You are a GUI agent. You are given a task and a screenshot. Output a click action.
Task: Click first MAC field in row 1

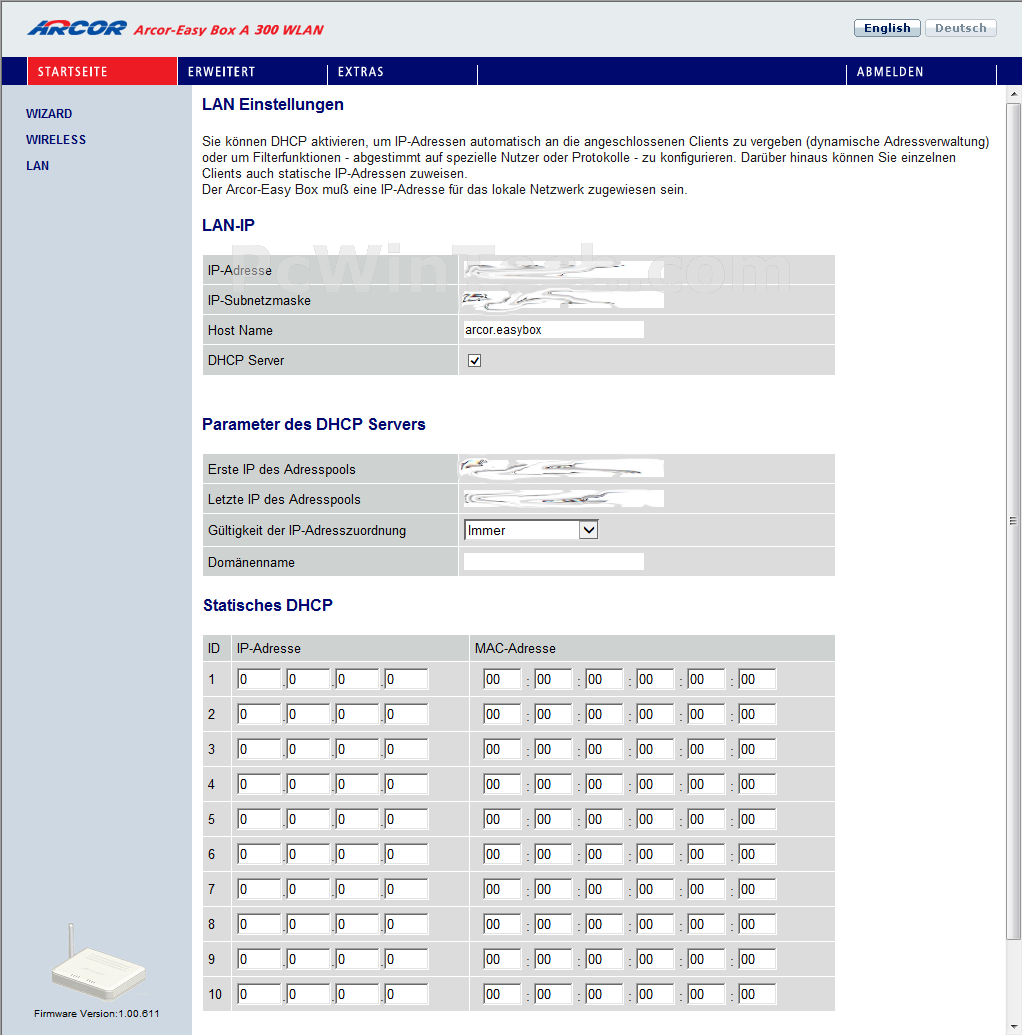(x=501, y=679)
